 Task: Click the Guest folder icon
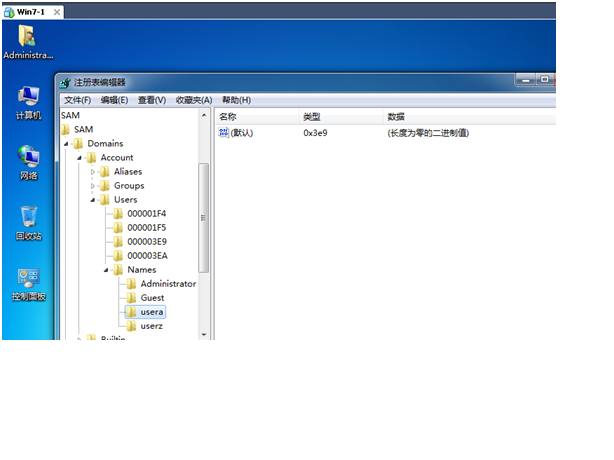click(x=131, y=298)
